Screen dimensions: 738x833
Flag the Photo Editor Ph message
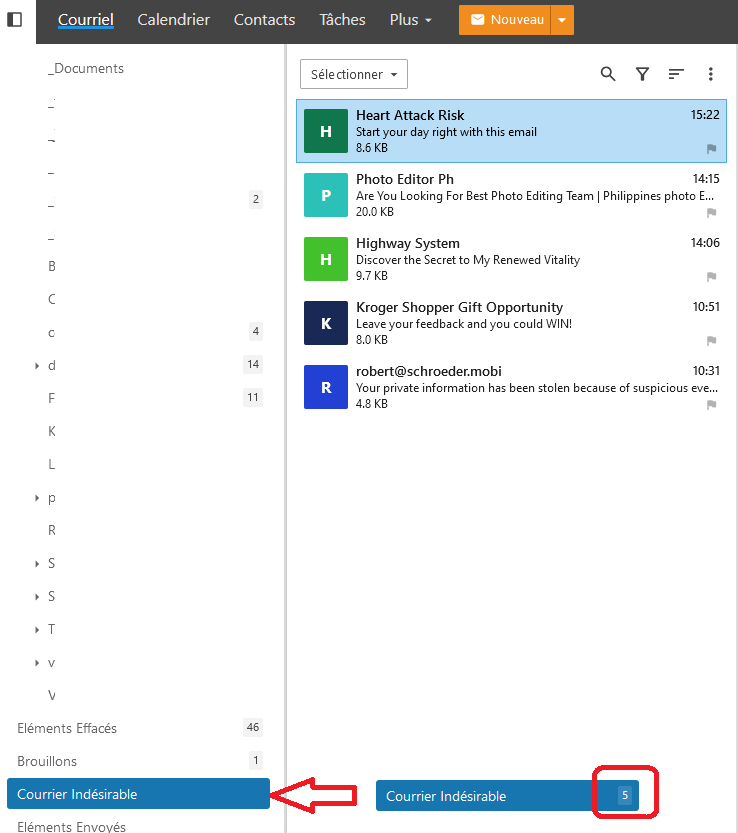(712, 213)
